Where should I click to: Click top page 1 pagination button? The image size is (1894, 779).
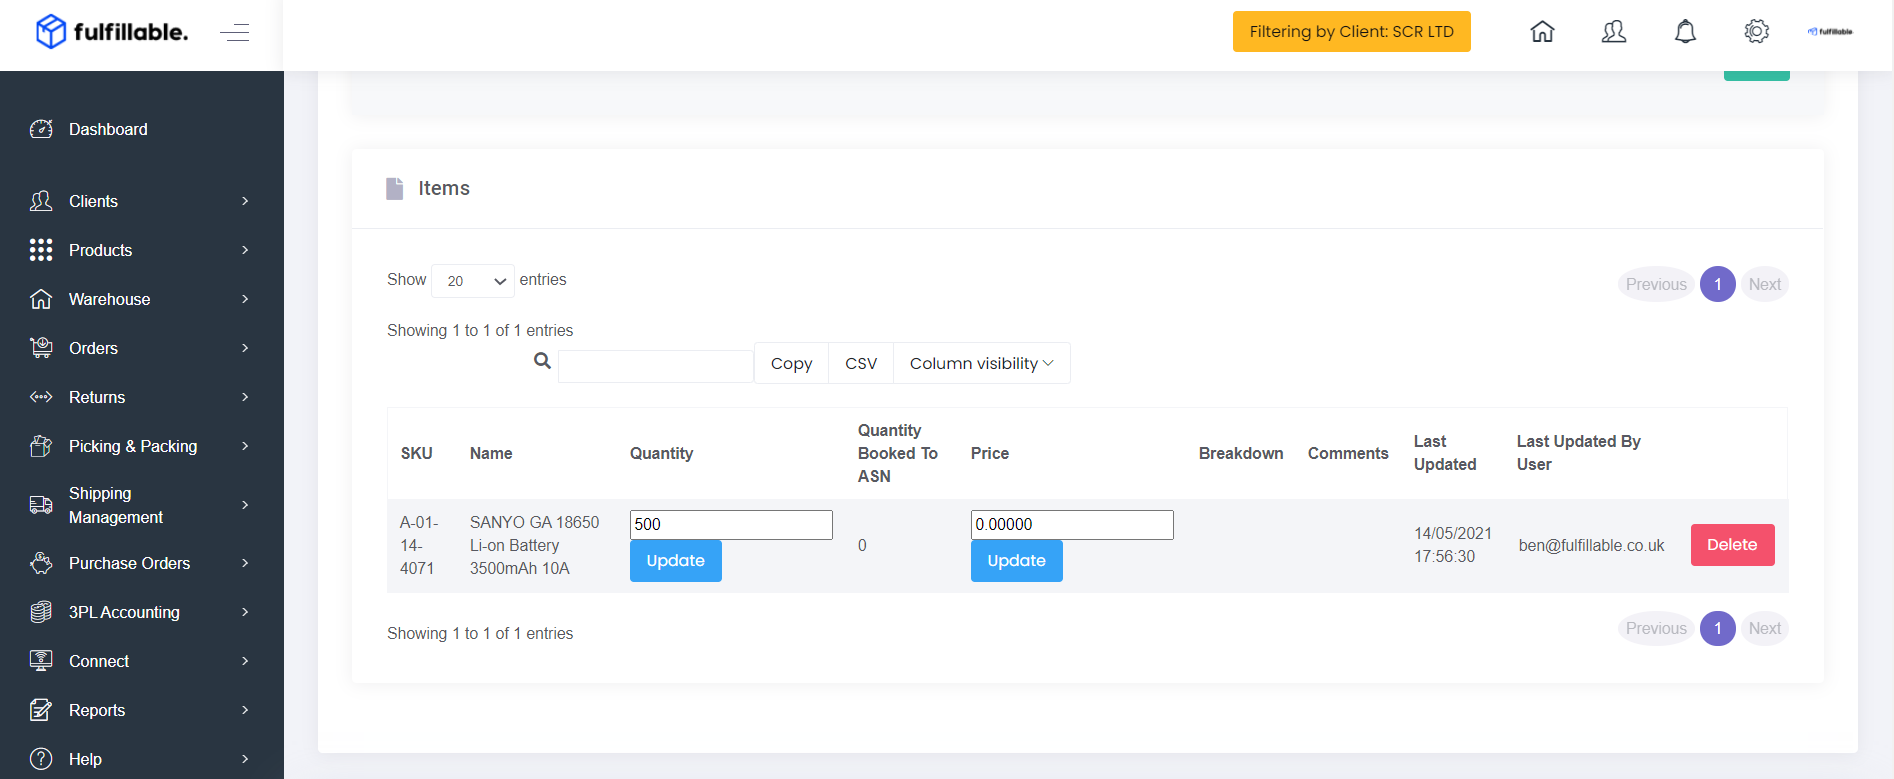point(1717,284)
